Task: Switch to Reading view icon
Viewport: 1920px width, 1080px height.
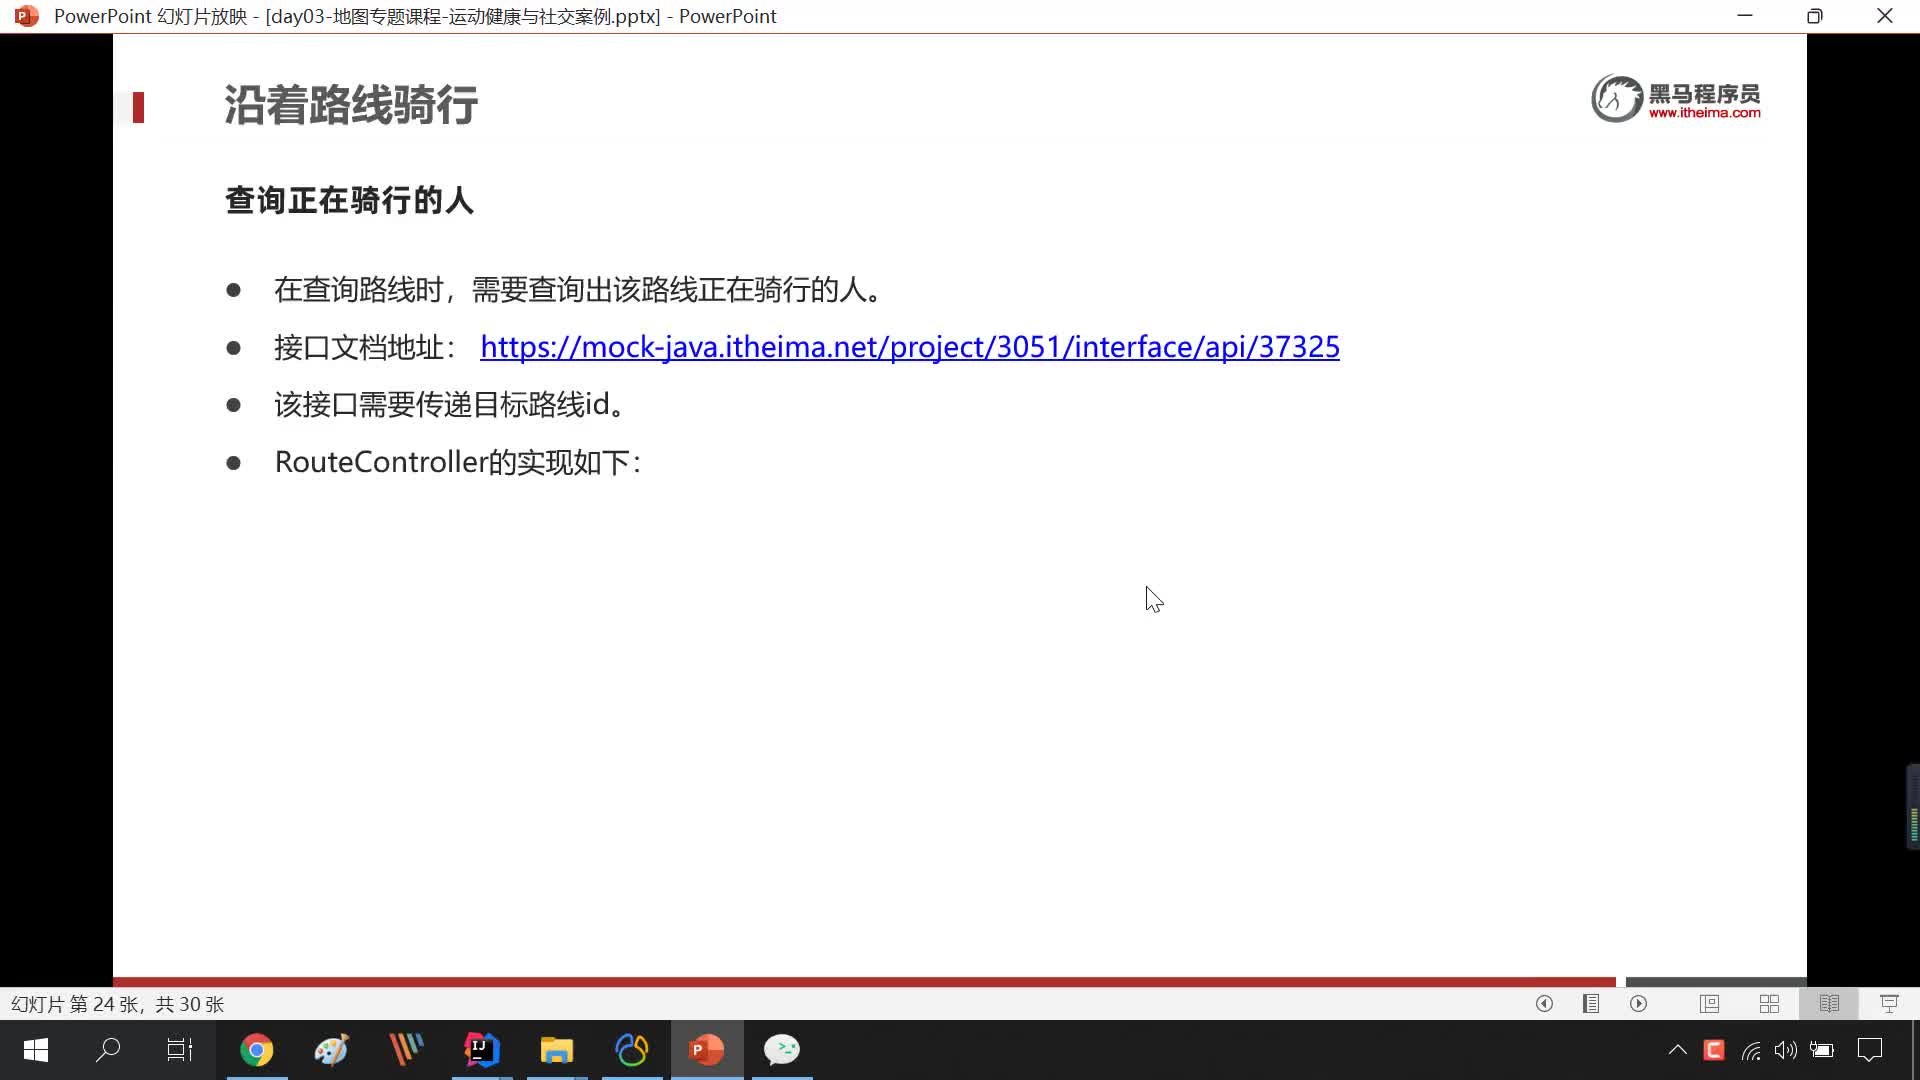Action: pos(1829,1003)
